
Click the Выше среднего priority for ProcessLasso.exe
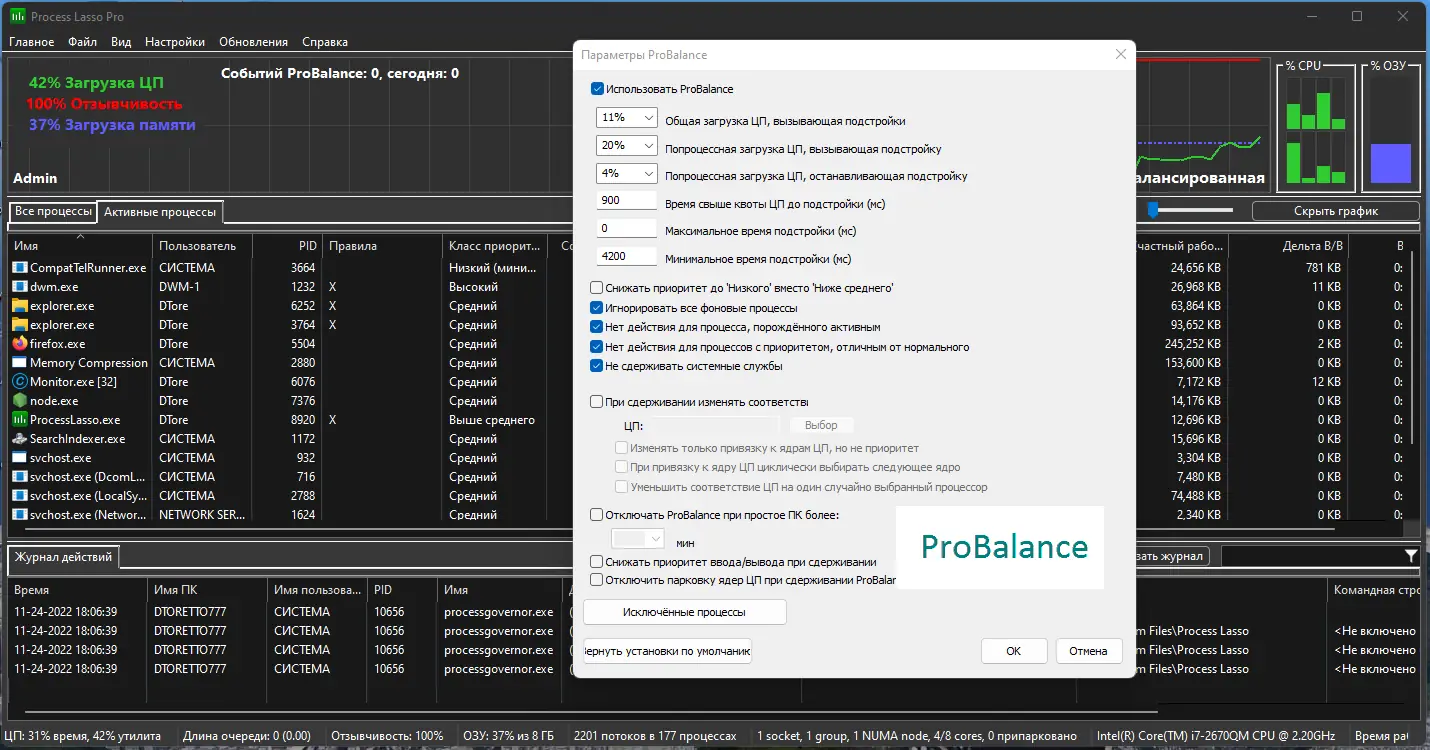click(x=492, y=420)
